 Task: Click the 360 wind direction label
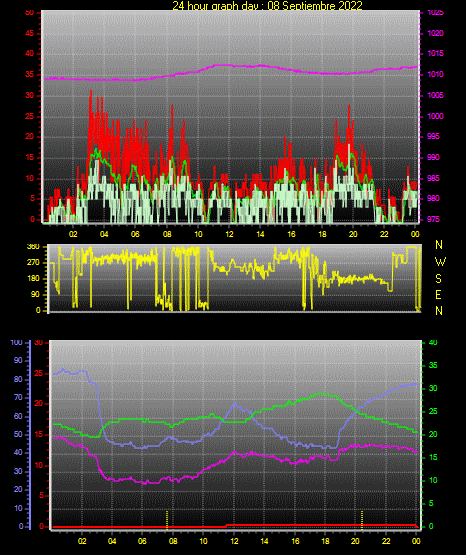[x=33, y=247]
